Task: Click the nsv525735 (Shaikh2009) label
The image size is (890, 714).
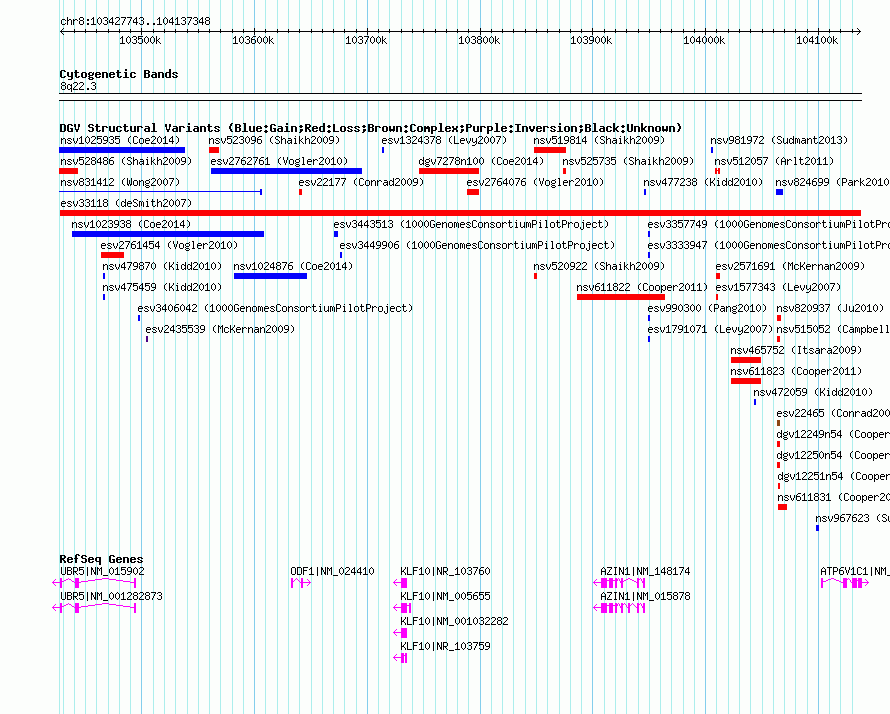Action: 628,161
